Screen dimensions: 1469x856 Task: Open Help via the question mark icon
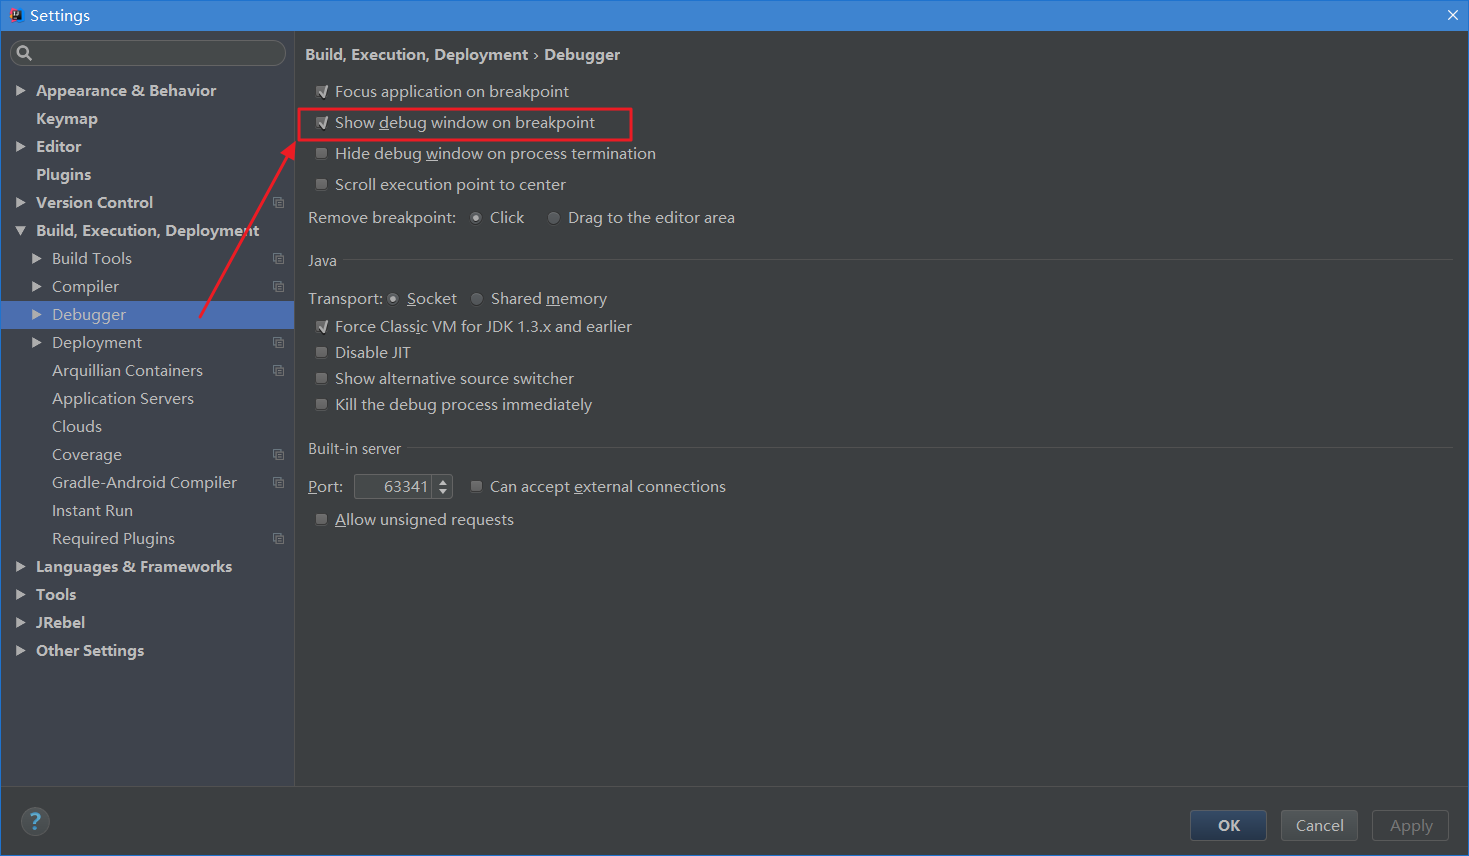(x=34, y=821)
